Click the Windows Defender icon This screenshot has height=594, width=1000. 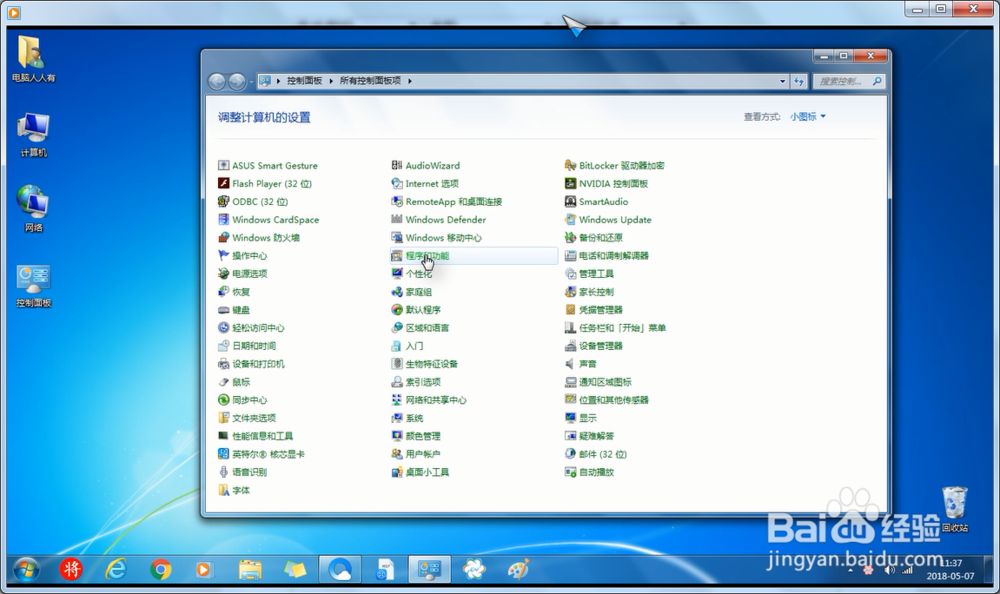coord(397,219)
